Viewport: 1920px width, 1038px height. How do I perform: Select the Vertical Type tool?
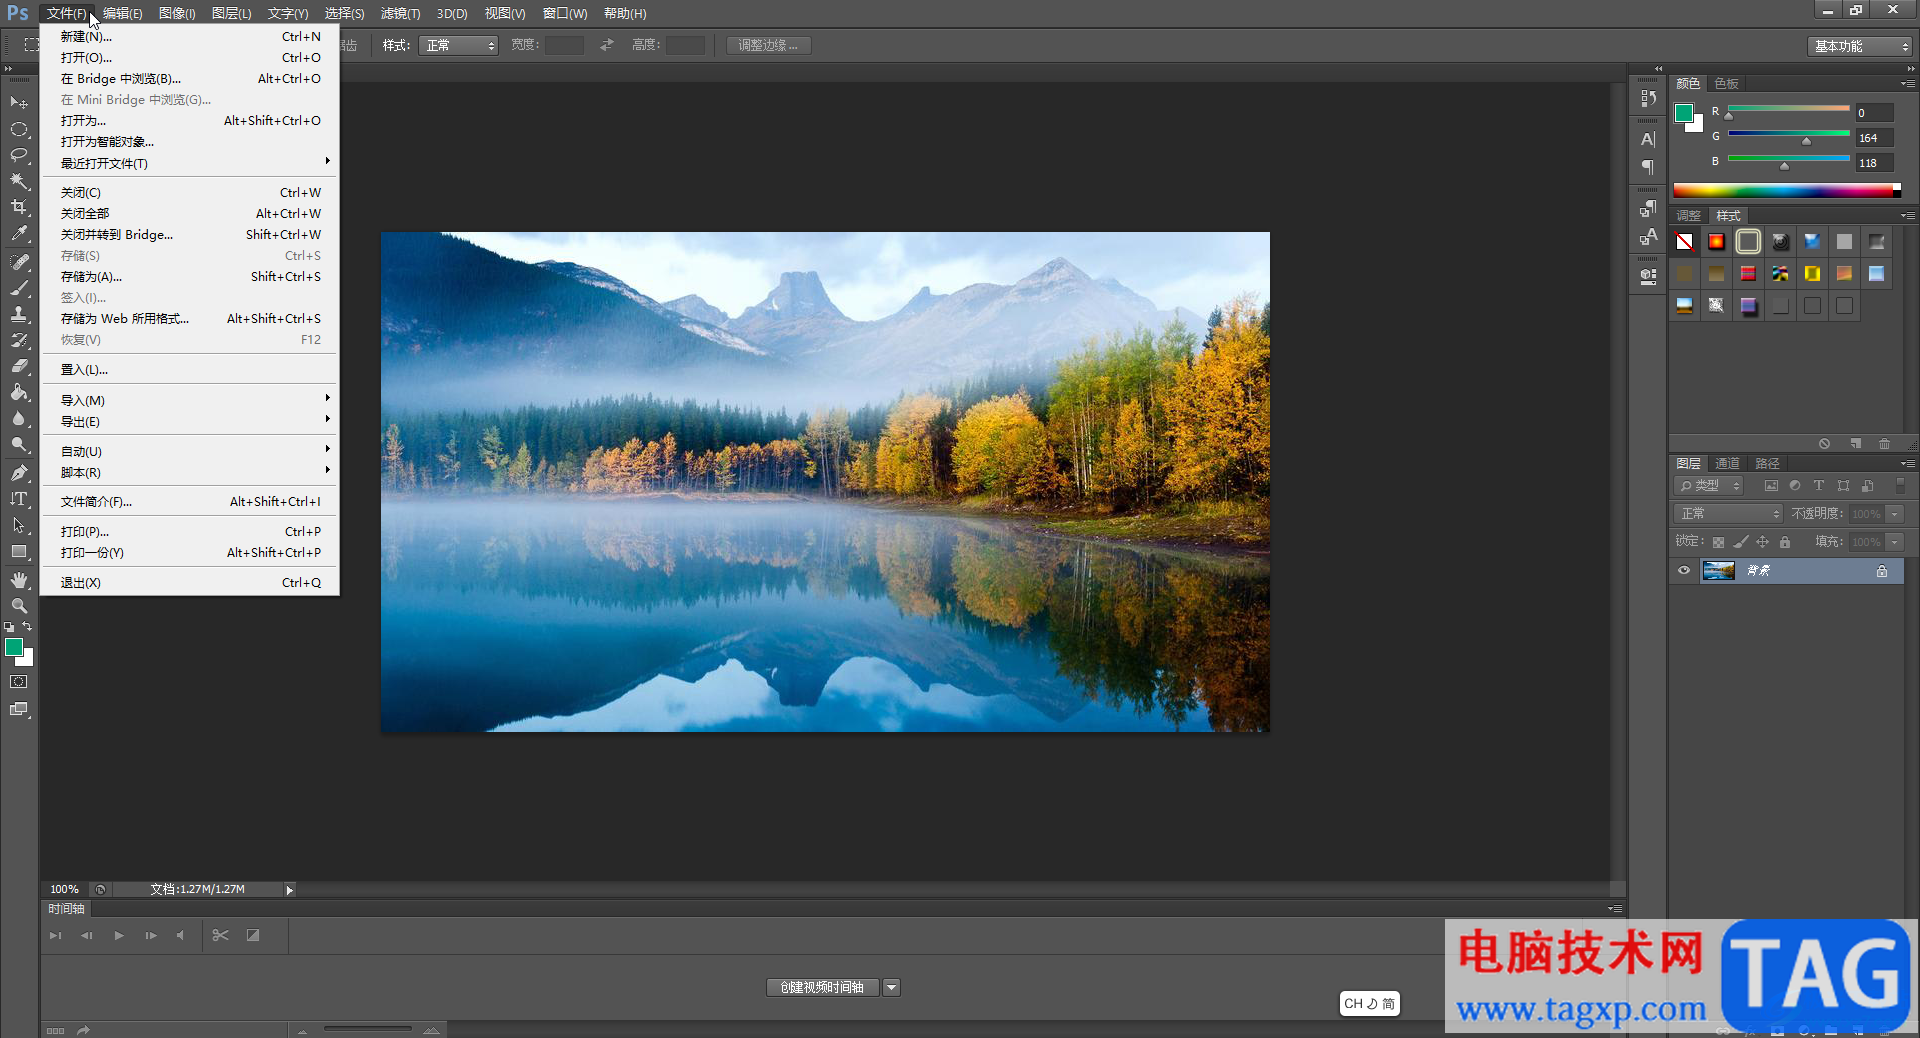point(19,498)
